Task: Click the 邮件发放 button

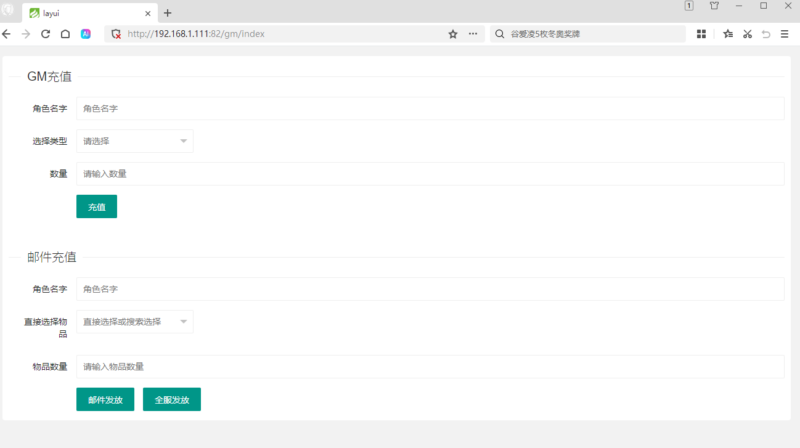Action: (x=105, y=399)
